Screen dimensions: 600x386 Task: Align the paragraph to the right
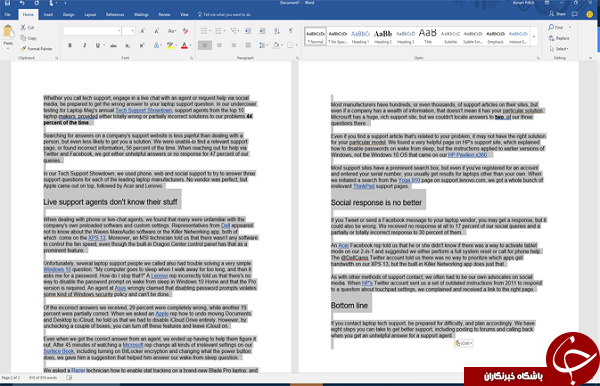click(x=234, y=46)
